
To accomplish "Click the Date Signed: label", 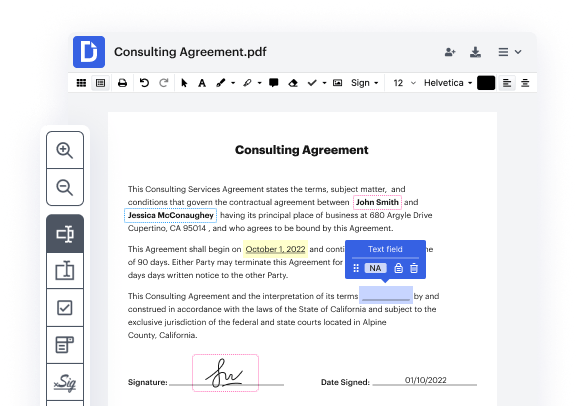I will pos(345,382).
